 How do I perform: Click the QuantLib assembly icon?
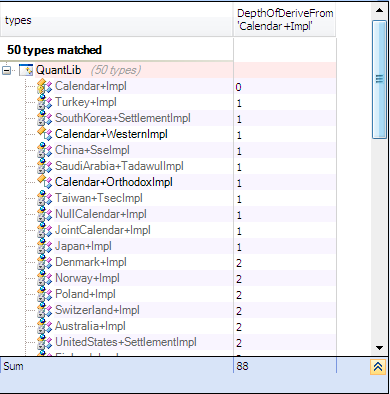point(26,70)
